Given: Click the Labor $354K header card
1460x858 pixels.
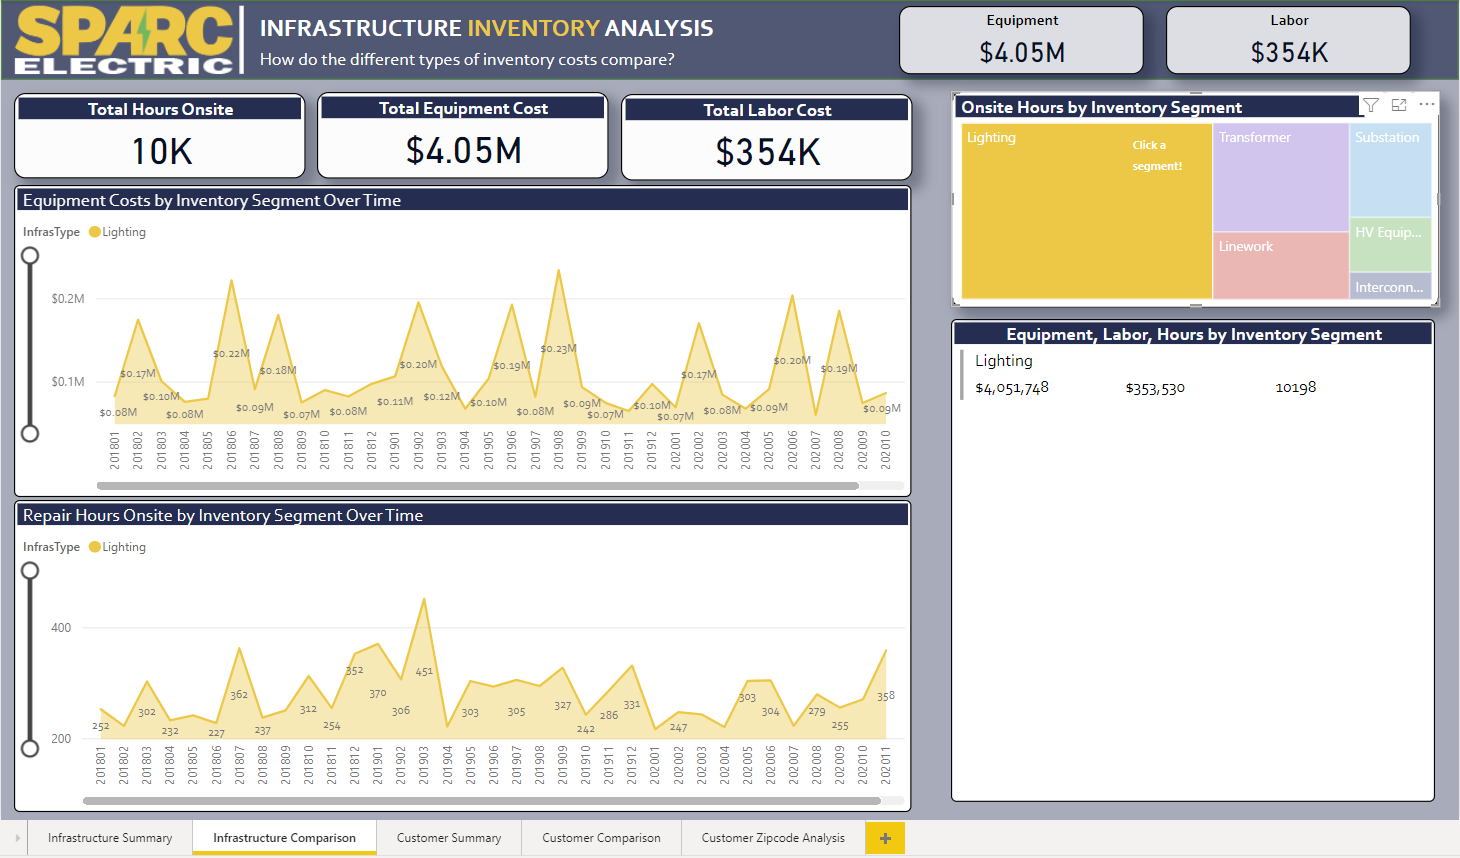Looking at the screenshot, I should (1288, 40).
